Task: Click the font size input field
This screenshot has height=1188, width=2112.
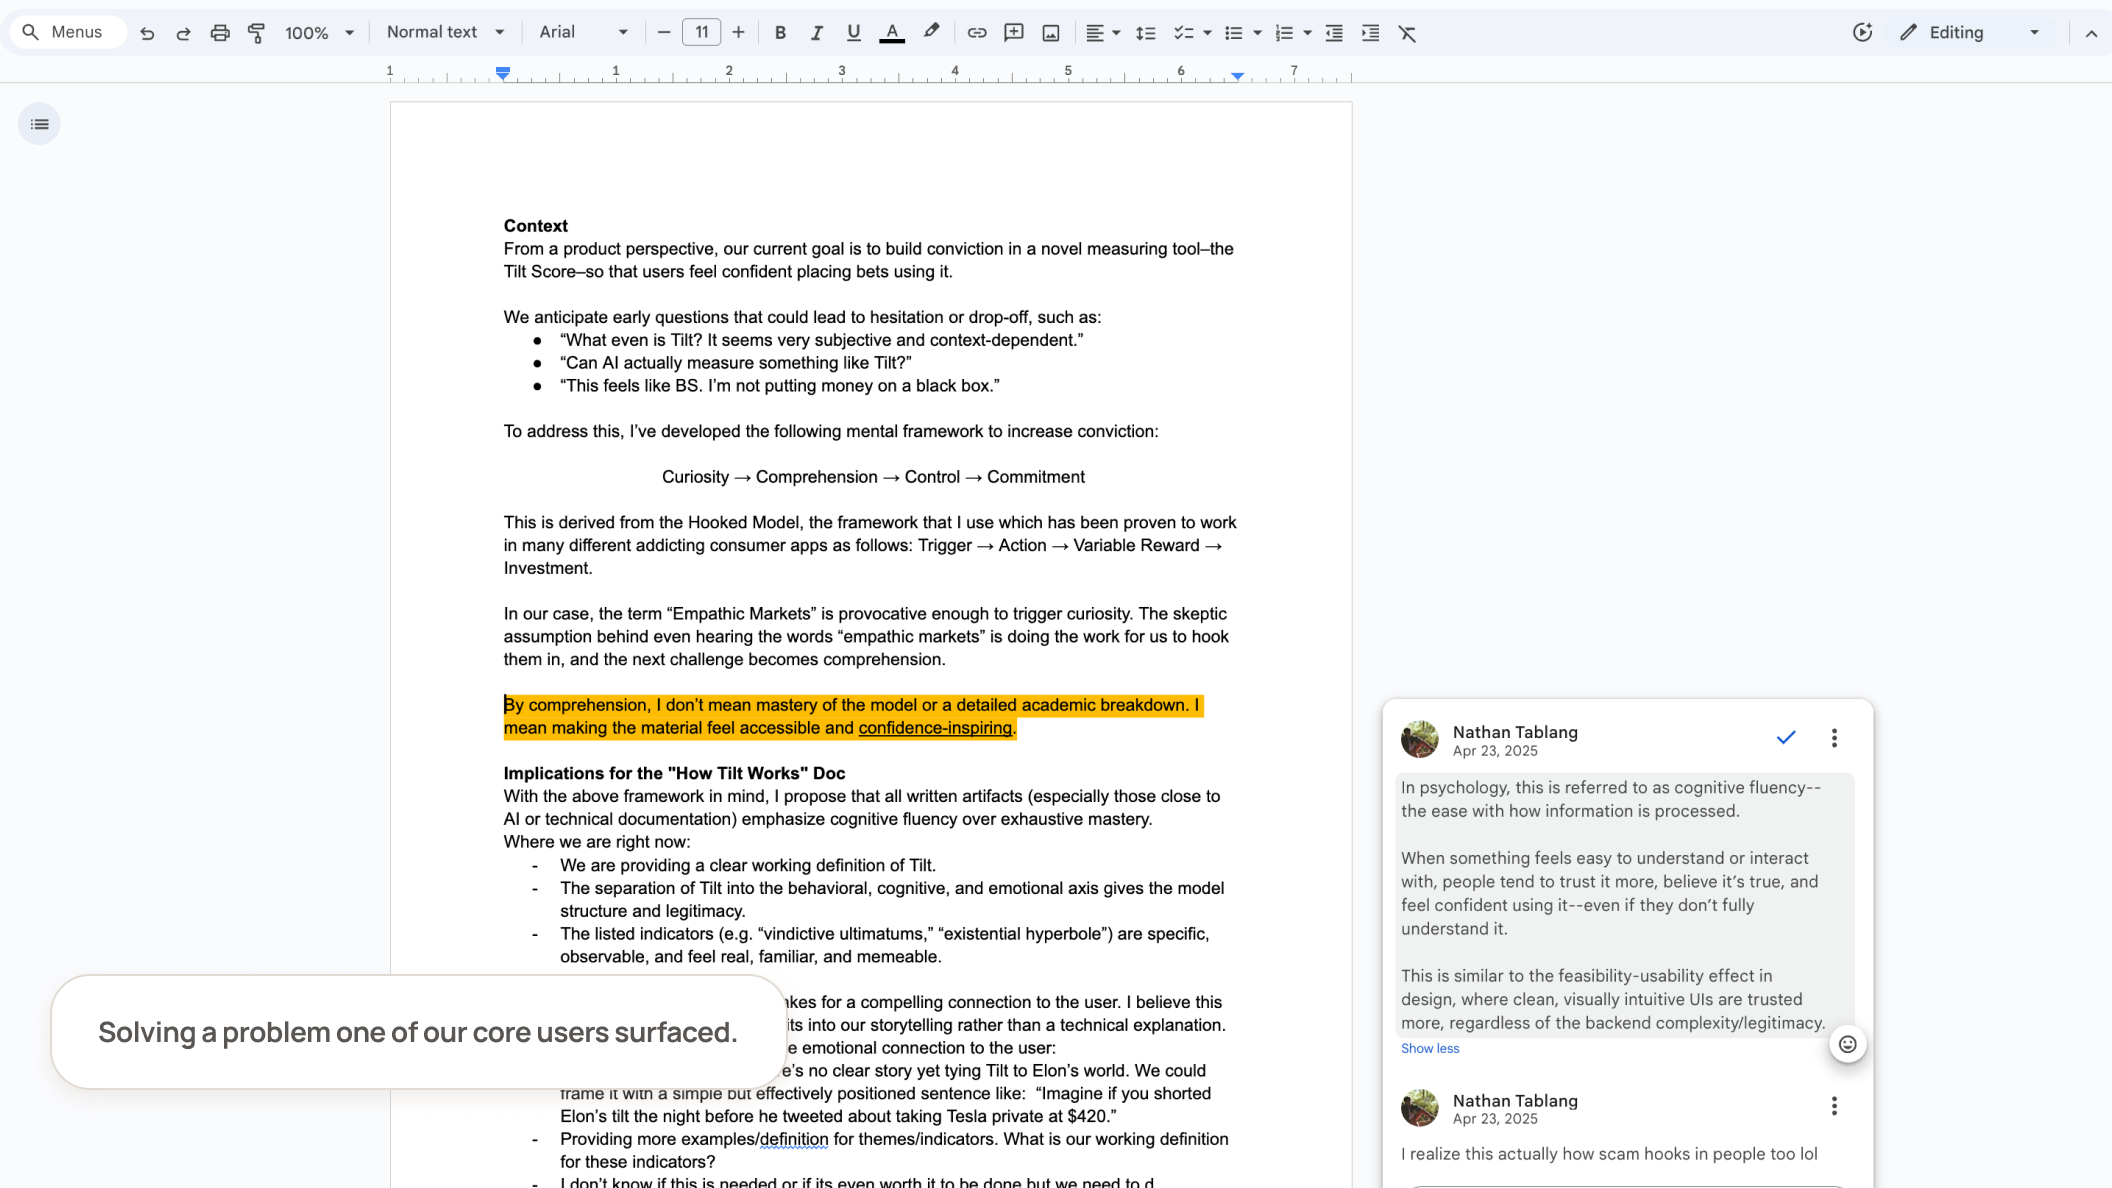Action: click(x=701, y=32)
